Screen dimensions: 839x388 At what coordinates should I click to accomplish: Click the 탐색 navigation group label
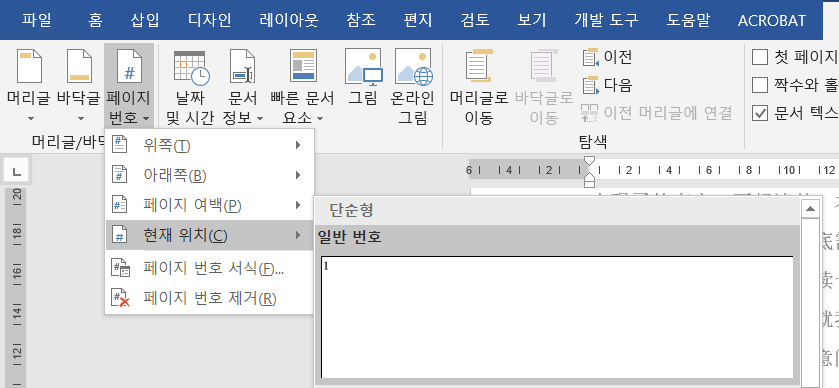(593, 142)
